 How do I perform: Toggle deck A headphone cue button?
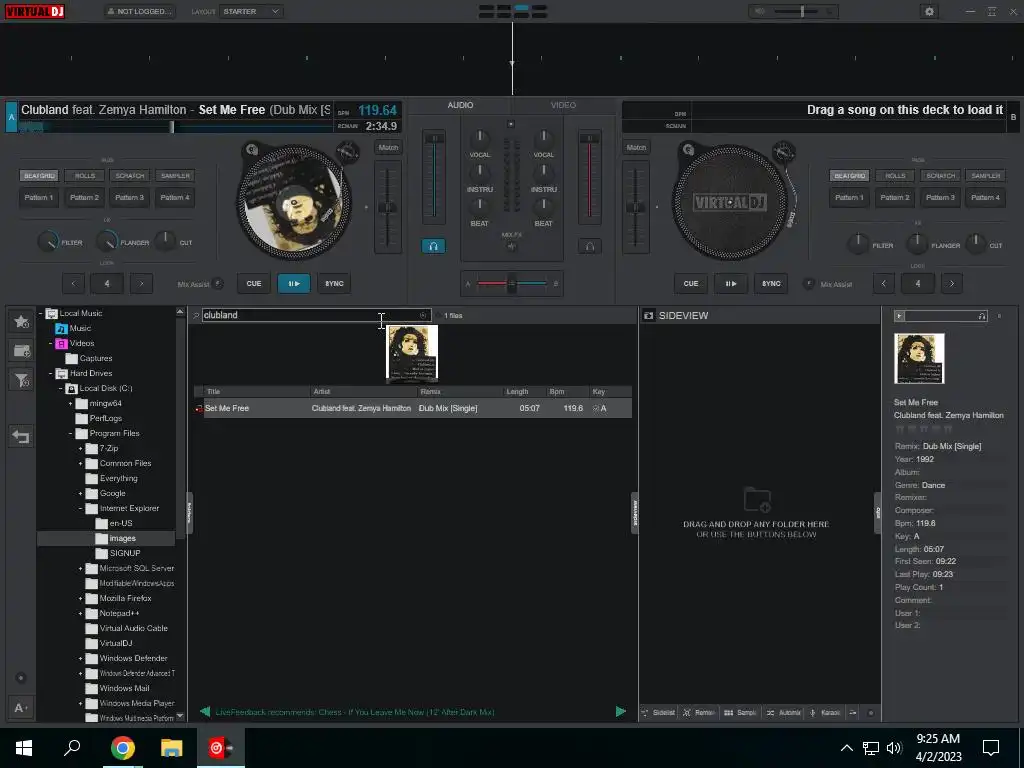[x=434, y=246]
